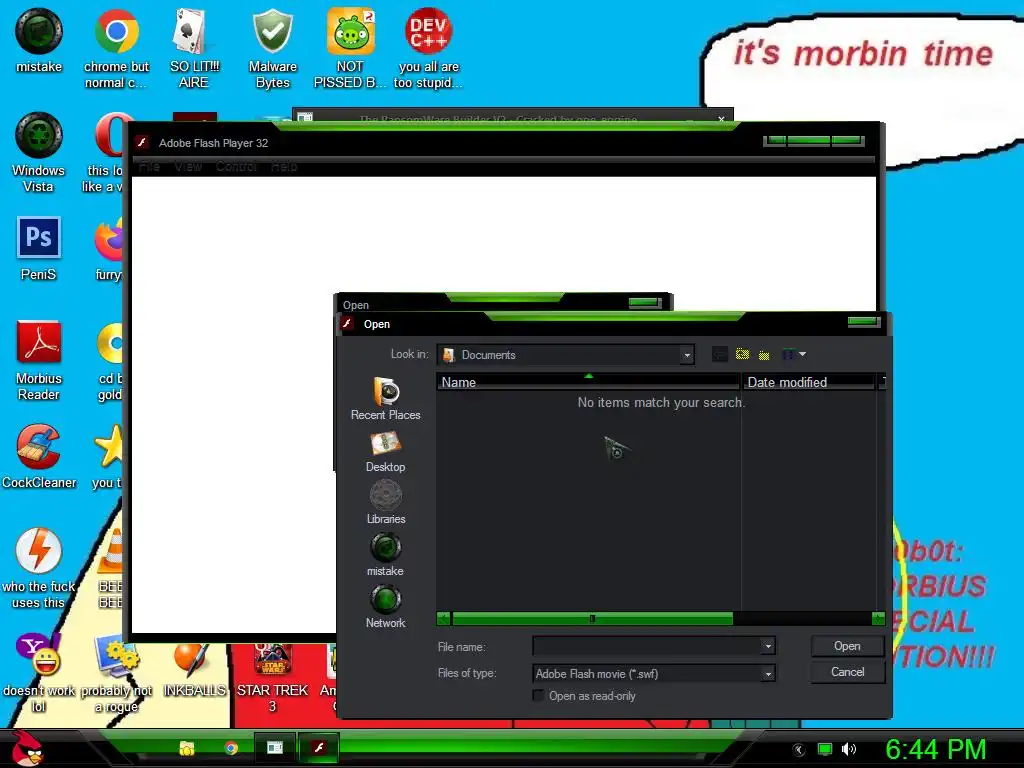Sort by the Name column header
Viewport: 1024px width, 768px height.
[588, 382]
